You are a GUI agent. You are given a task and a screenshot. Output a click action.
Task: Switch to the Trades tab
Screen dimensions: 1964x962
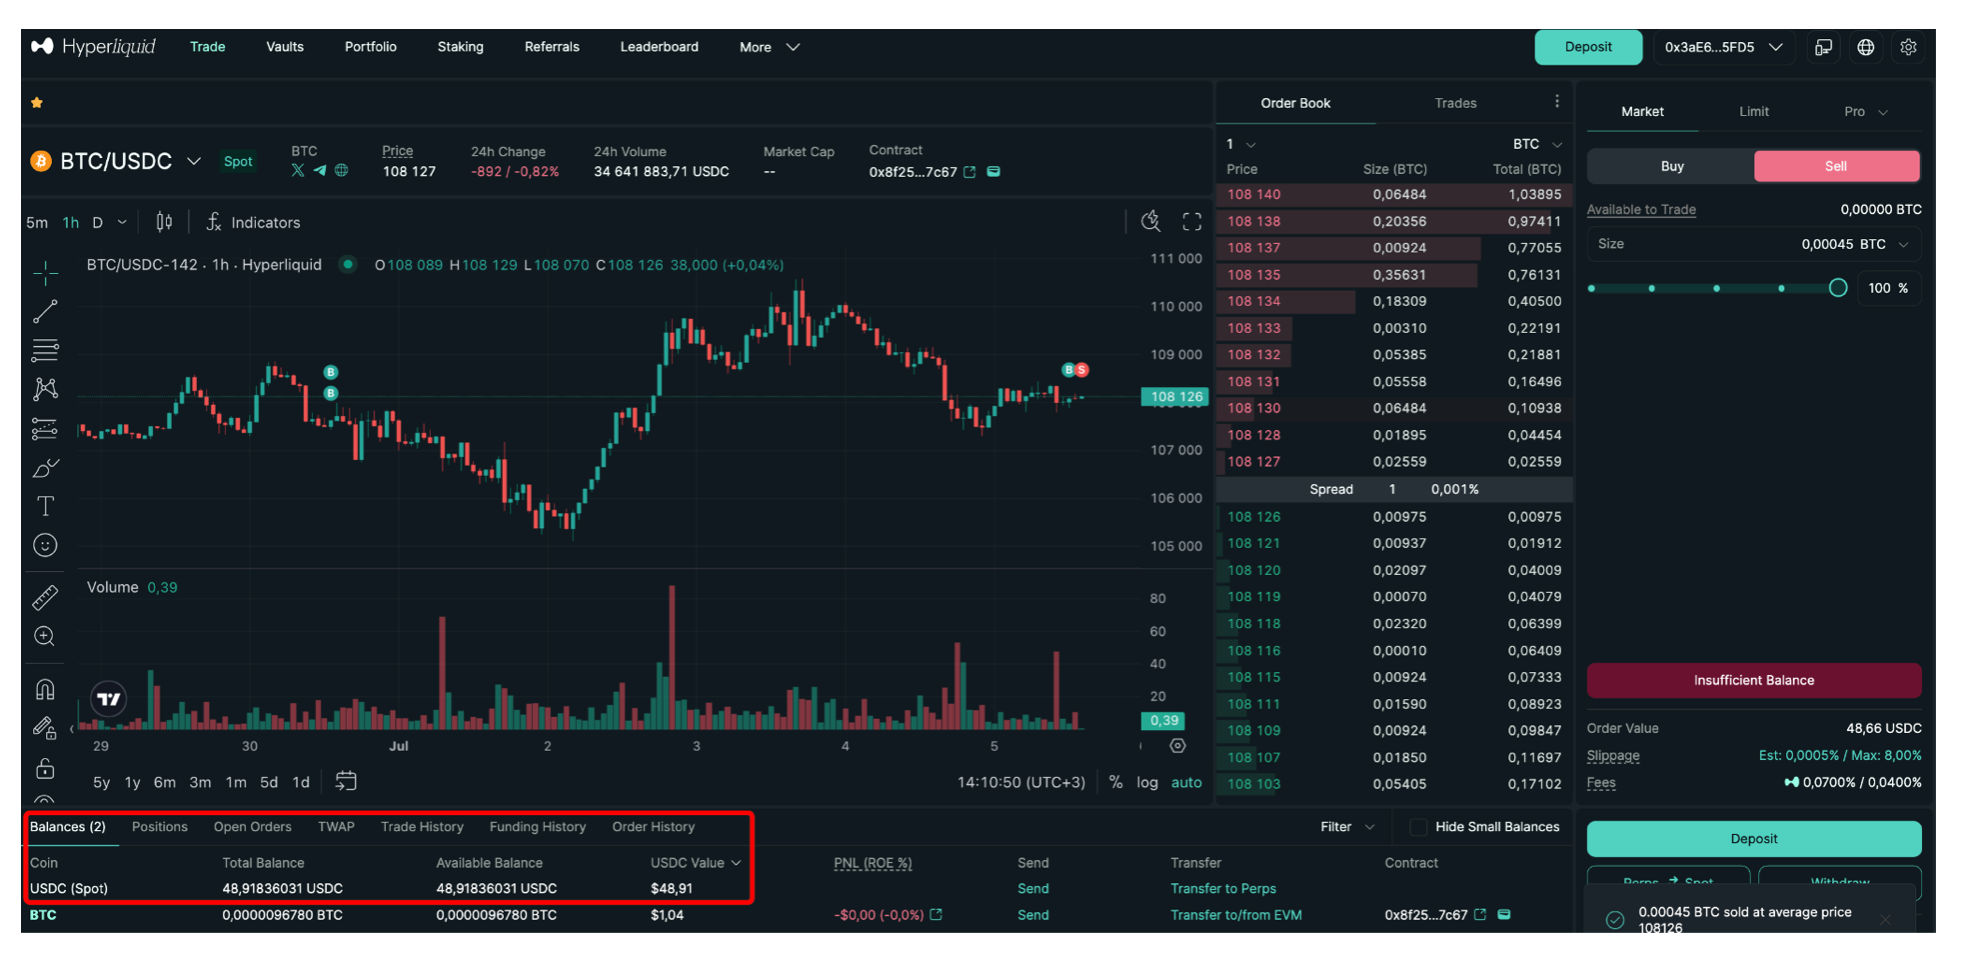[x=1455, y=103]
